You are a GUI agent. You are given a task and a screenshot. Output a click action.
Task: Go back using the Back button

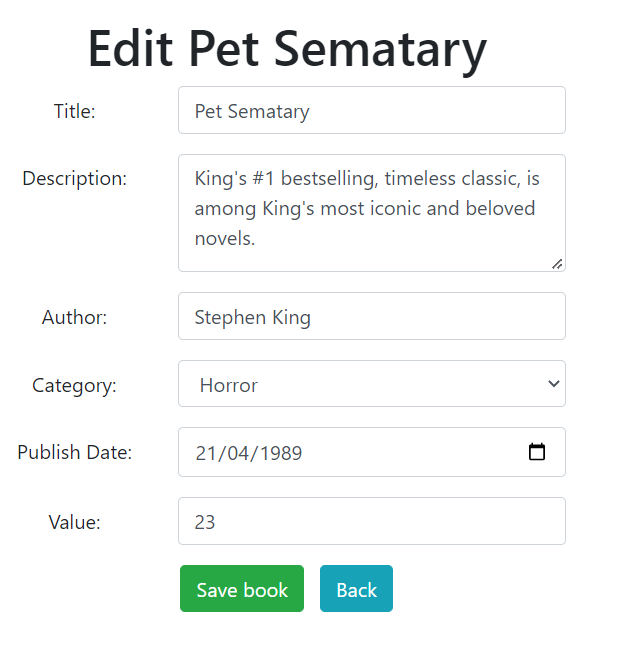(356, 589)
